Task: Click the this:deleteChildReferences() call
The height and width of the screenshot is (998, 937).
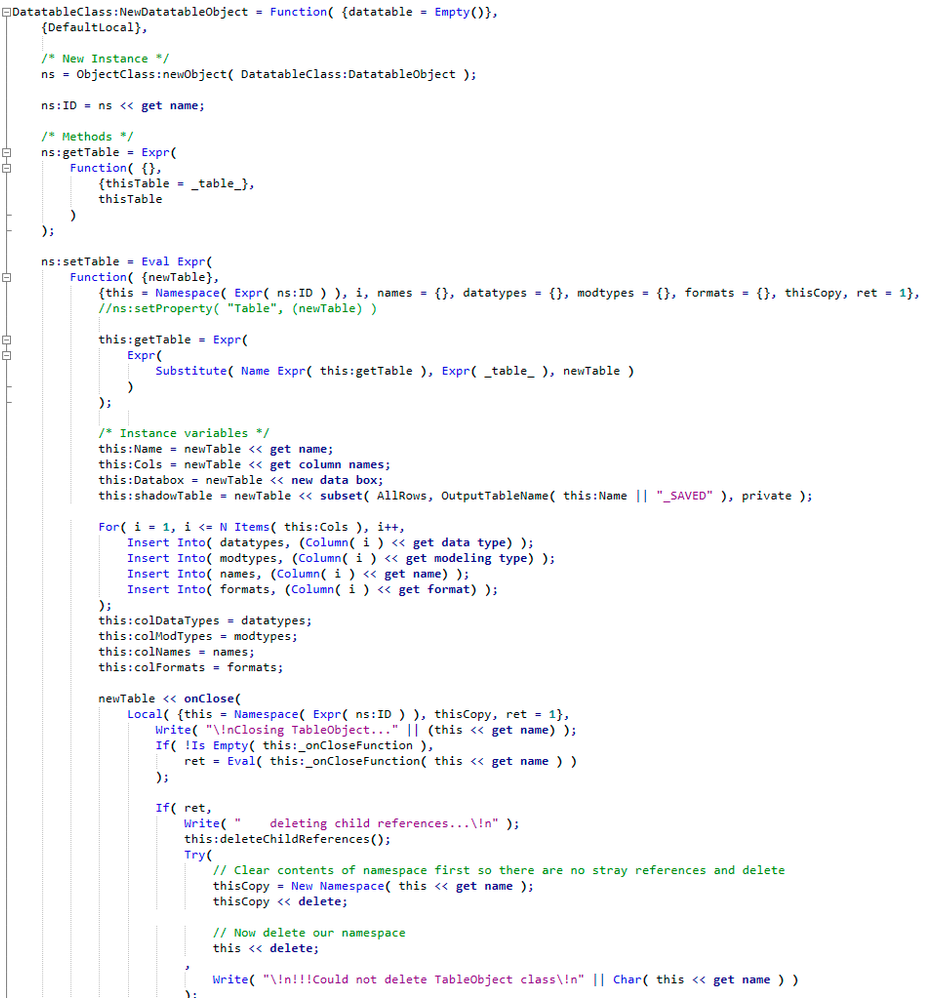Action: pos(287,840)
